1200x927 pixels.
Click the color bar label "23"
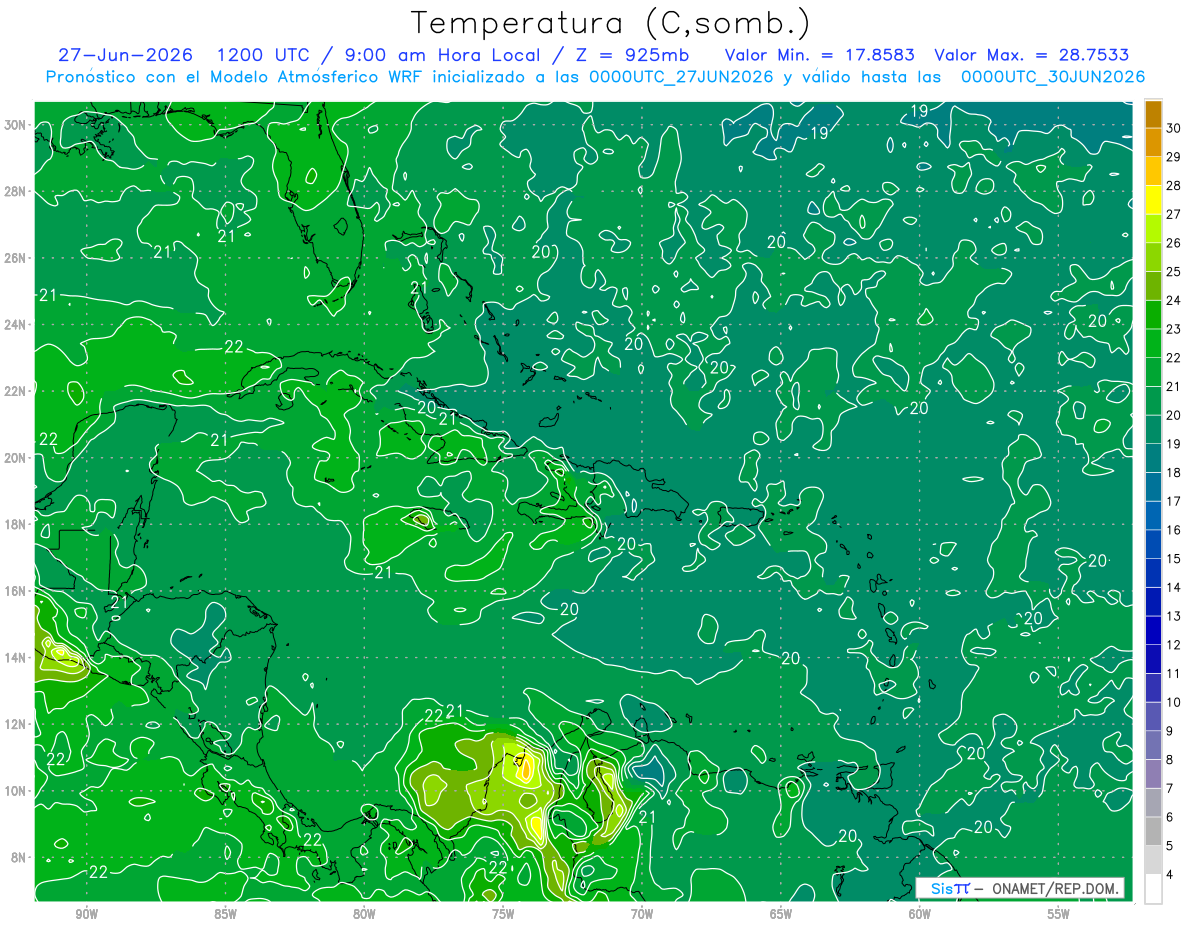(1174, 329)
